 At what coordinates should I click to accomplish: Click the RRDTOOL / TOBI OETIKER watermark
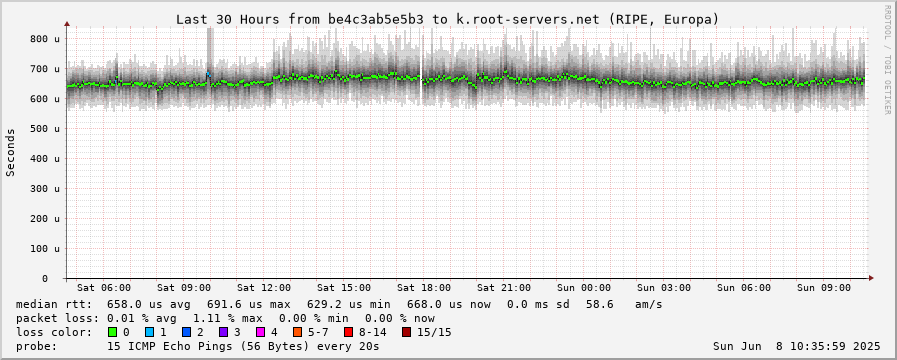pos(887,58)
